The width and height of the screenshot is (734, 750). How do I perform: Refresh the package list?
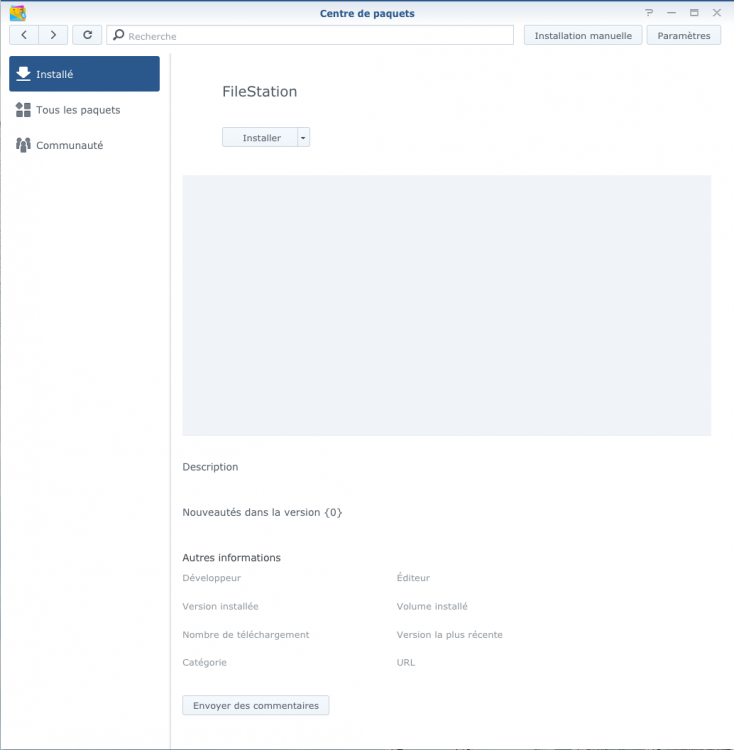coord(87,35)
